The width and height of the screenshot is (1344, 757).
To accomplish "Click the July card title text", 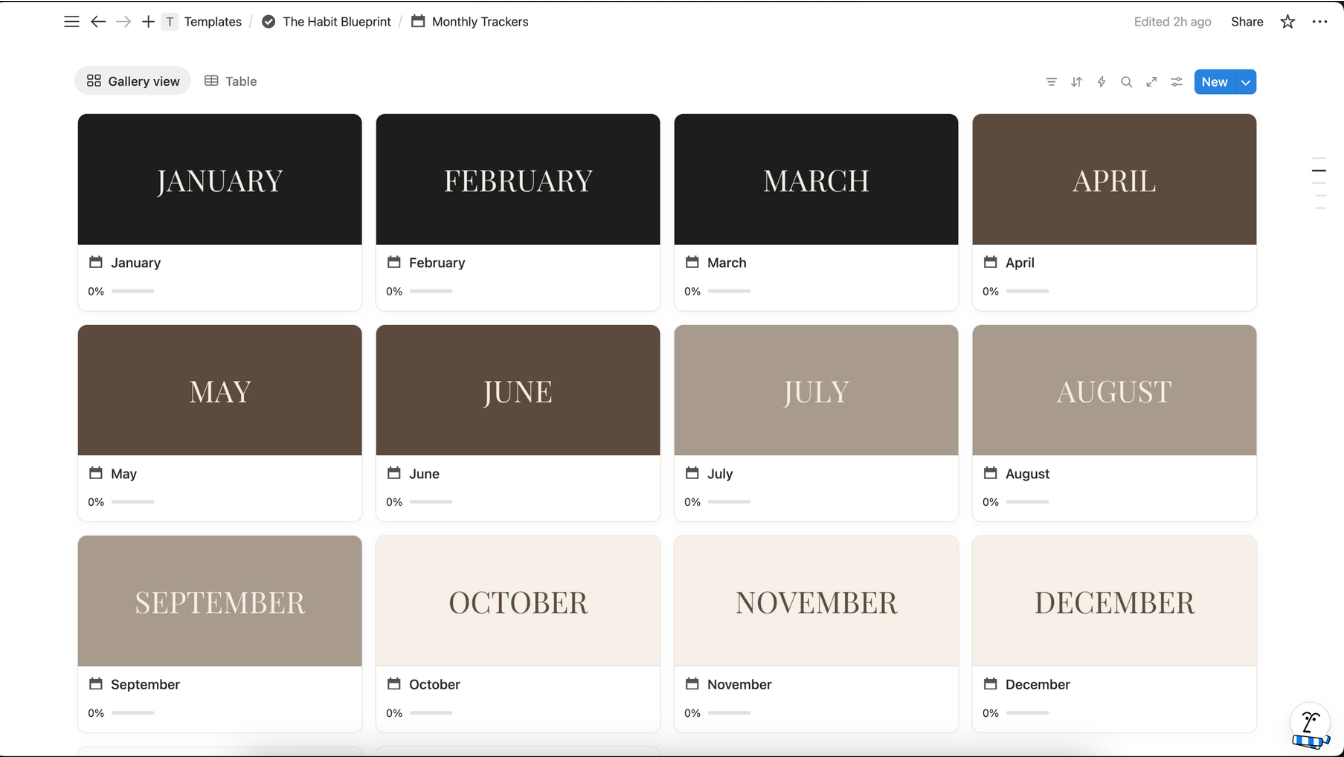I will pos(720,474).
